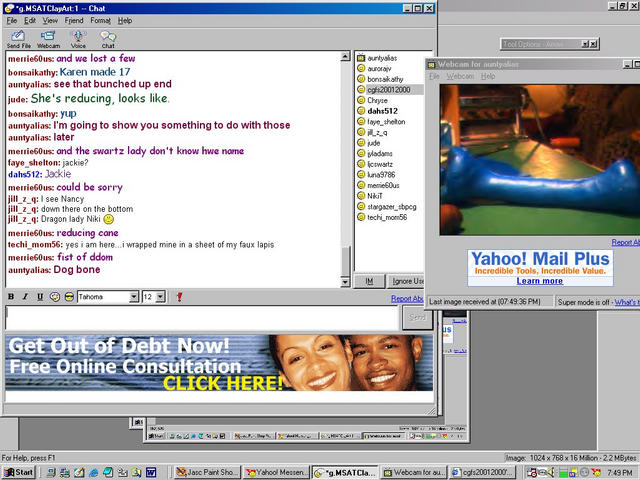Screen dimensions: 640x480
Task: Toggle underline text formatting
Action: 40,297
